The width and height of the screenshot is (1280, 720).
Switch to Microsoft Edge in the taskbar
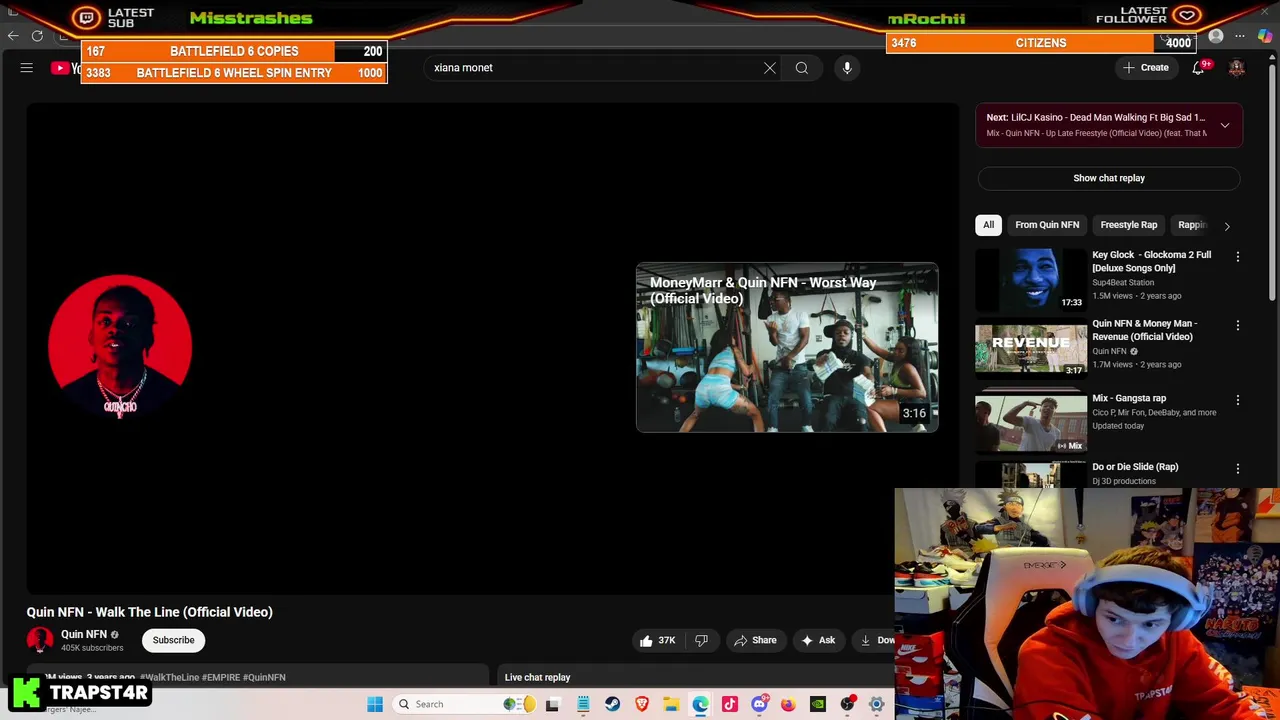[x=700, y=704]
